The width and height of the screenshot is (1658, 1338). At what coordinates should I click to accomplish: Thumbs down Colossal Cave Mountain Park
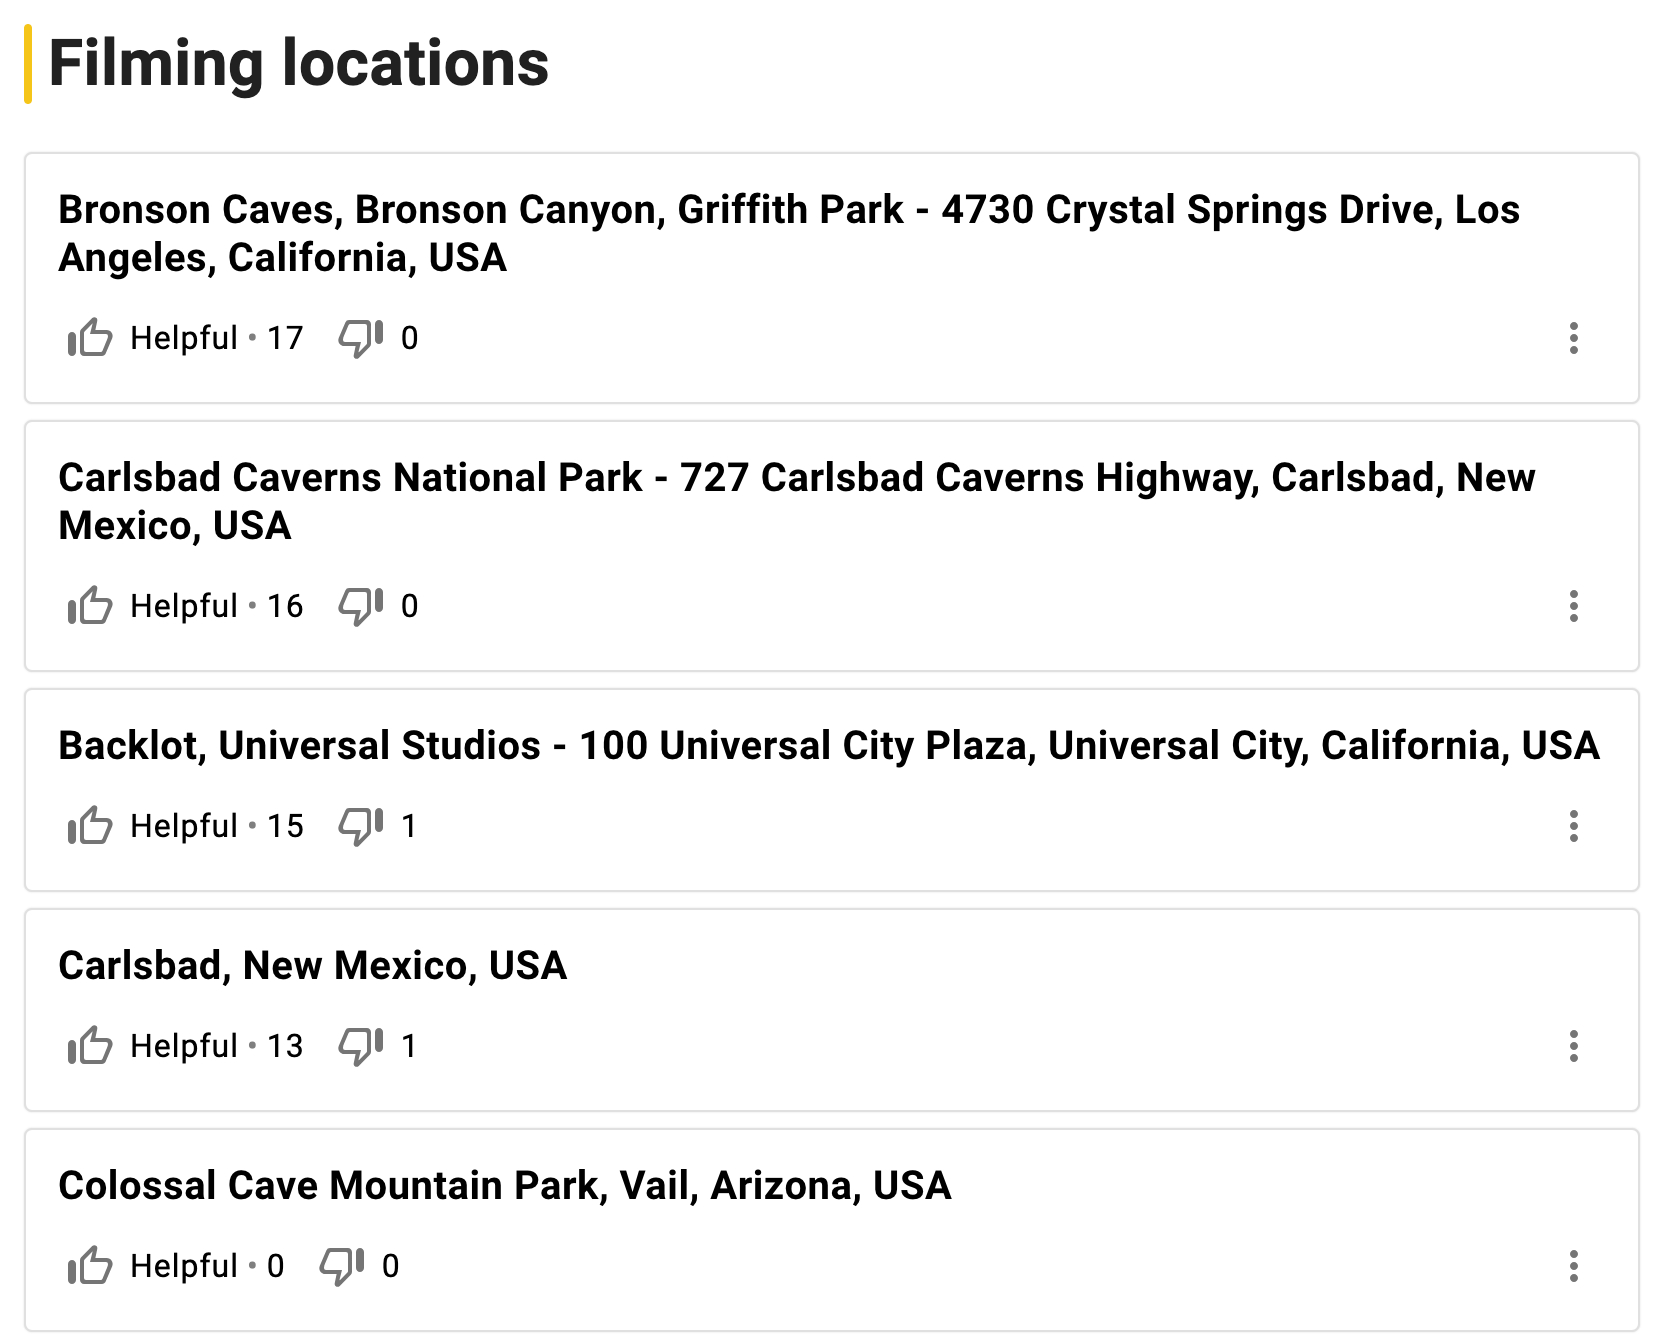point(341,1266)
